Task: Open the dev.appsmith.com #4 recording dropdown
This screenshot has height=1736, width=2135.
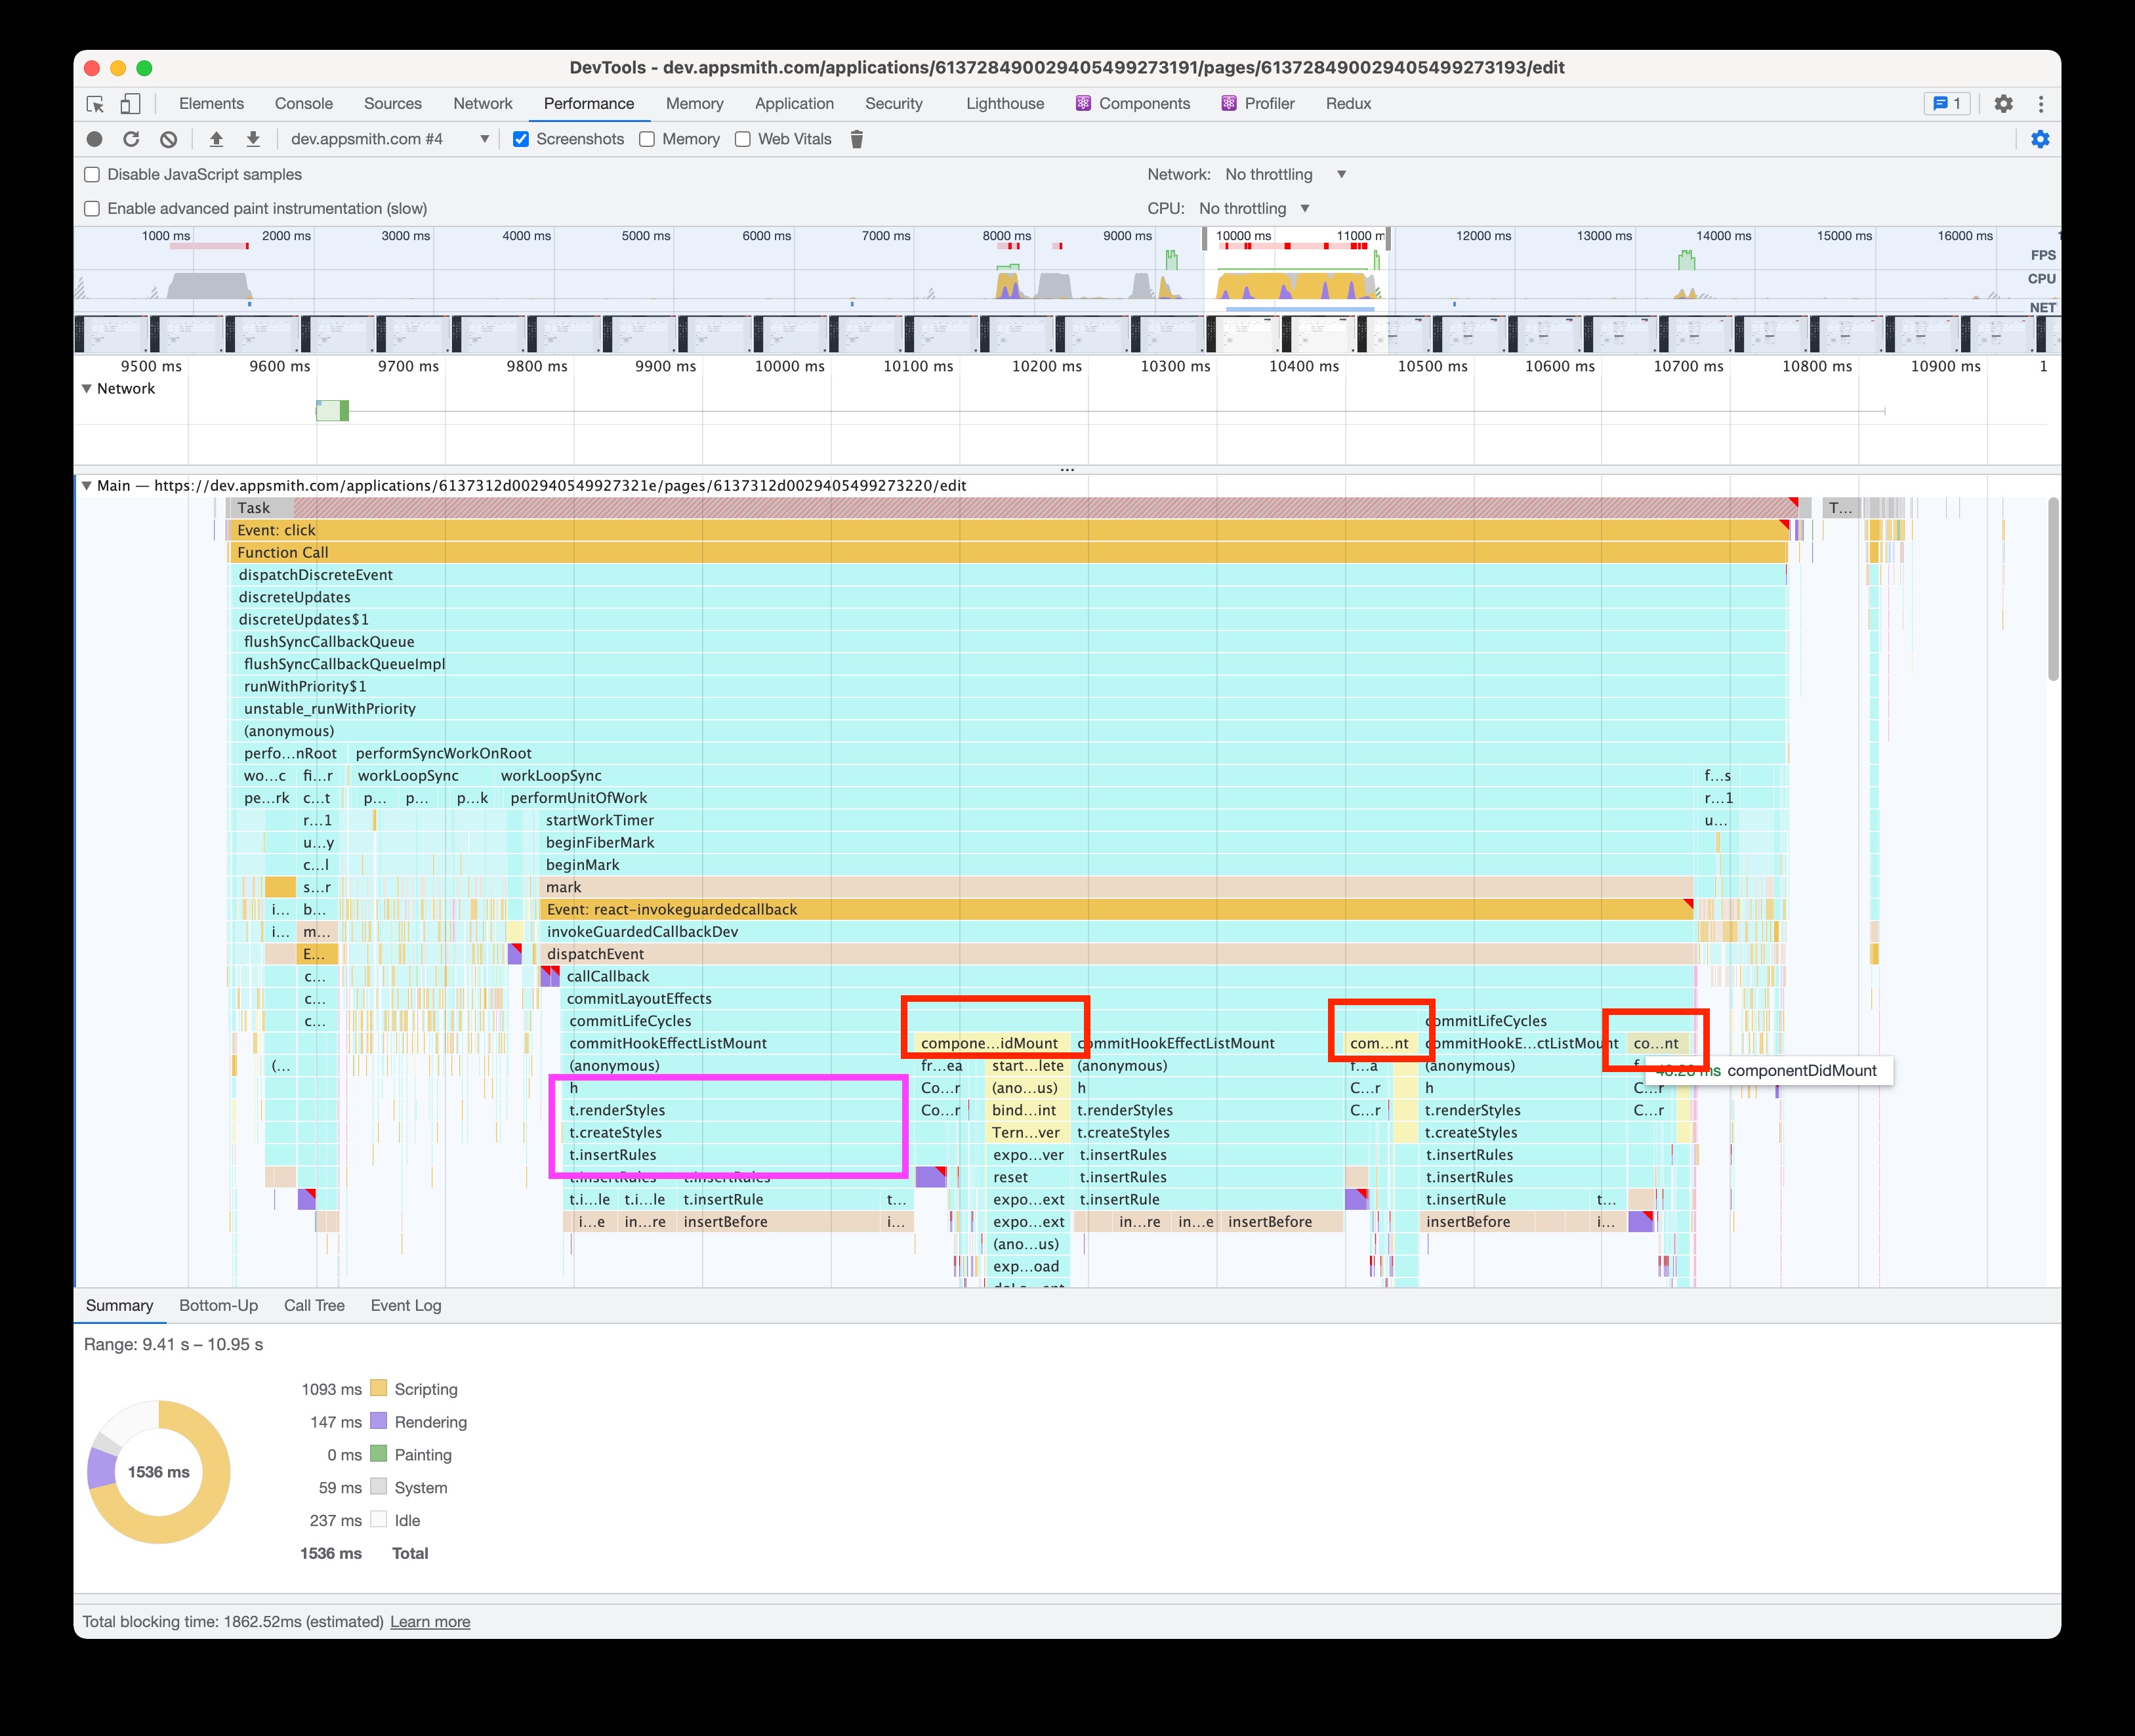Action: pyautogui.click(x=389, y=139)
